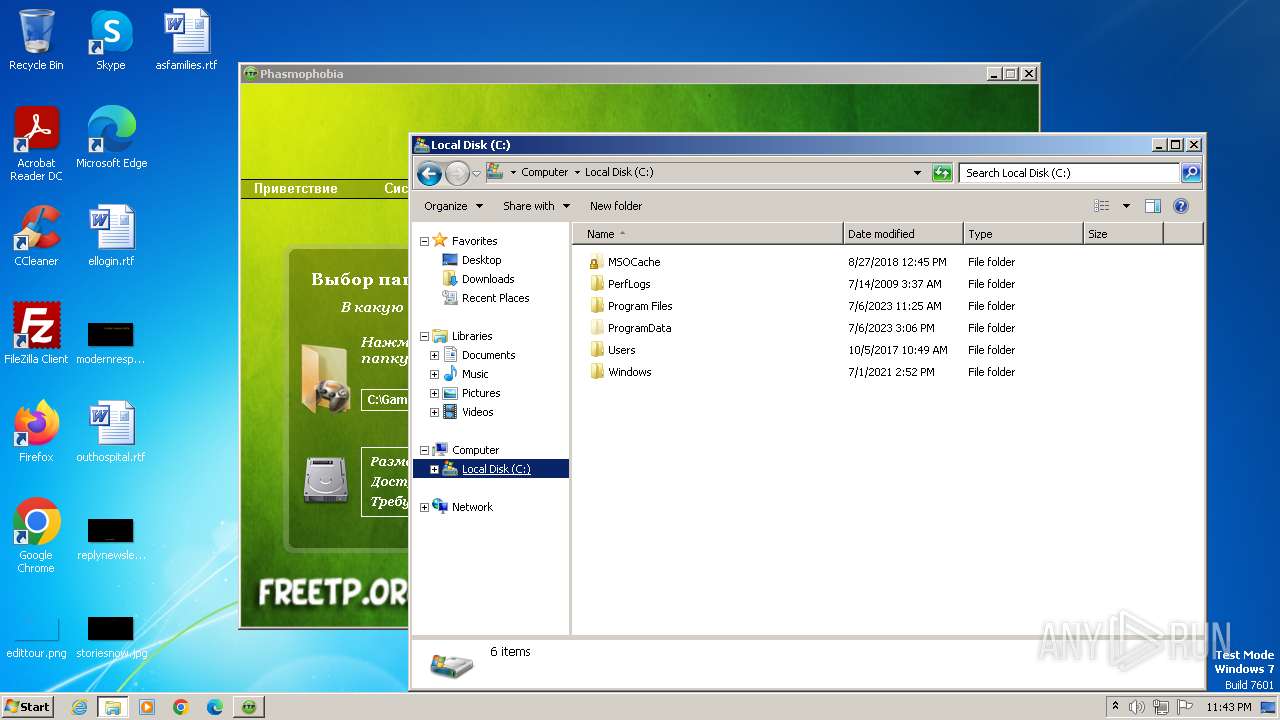Select Network in navigation pane
The height and width of the screenshot is (720, 1280).
click(x=472, y=507)
